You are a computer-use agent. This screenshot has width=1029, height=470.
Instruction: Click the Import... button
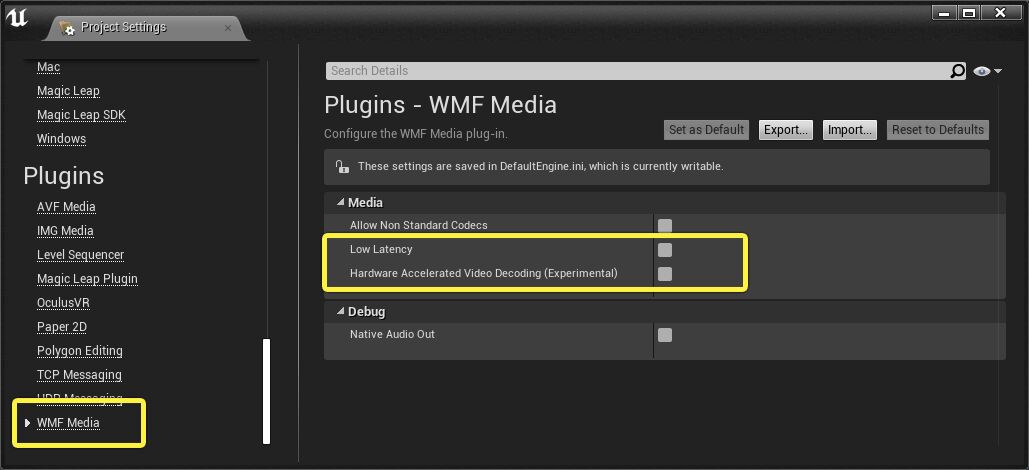tap(850, 130)
